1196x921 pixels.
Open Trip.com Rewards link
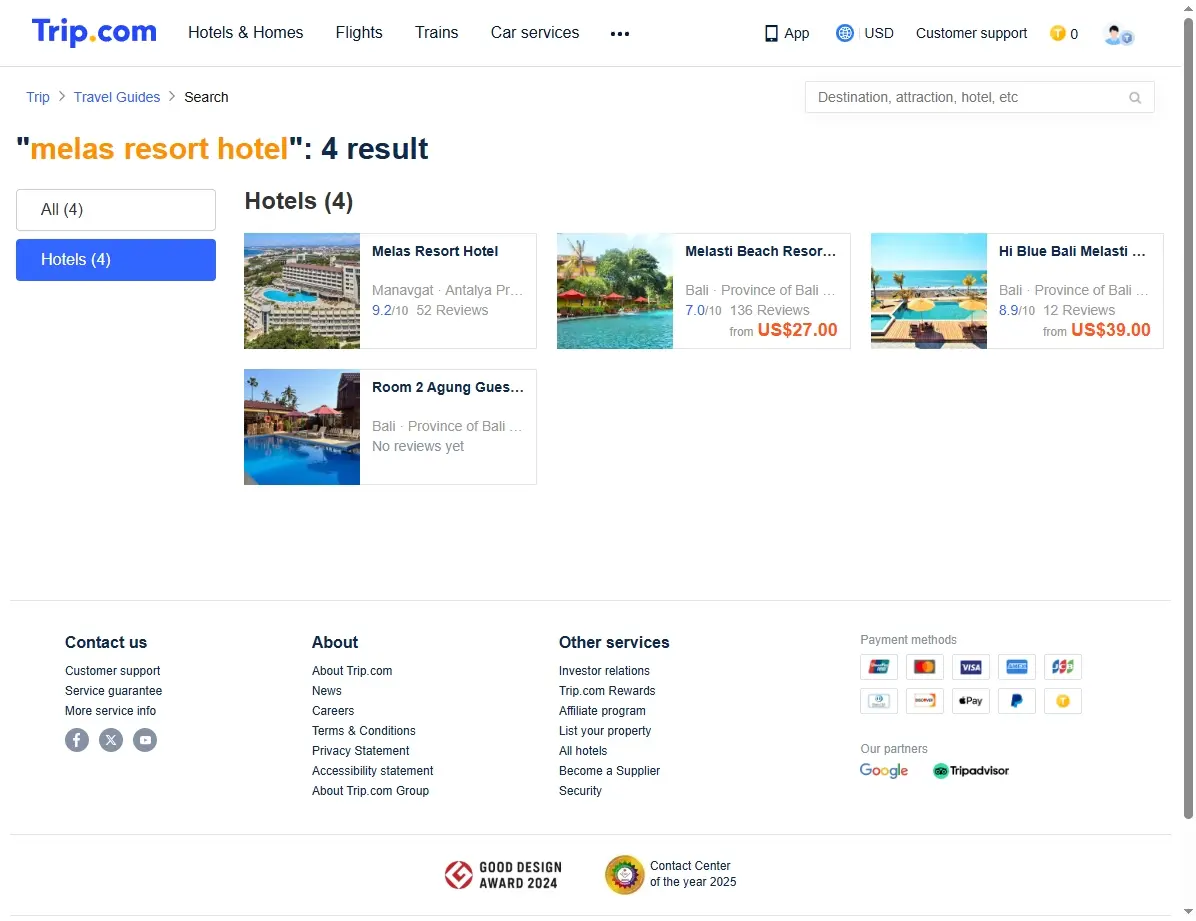[607, 691]
